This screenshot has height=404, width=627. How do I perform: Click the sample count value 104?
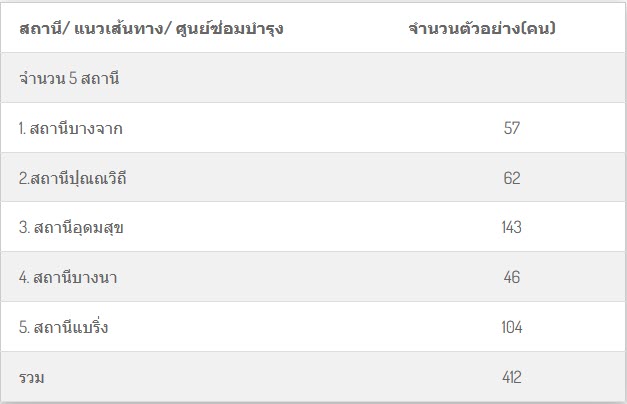(x=512, y=327)
